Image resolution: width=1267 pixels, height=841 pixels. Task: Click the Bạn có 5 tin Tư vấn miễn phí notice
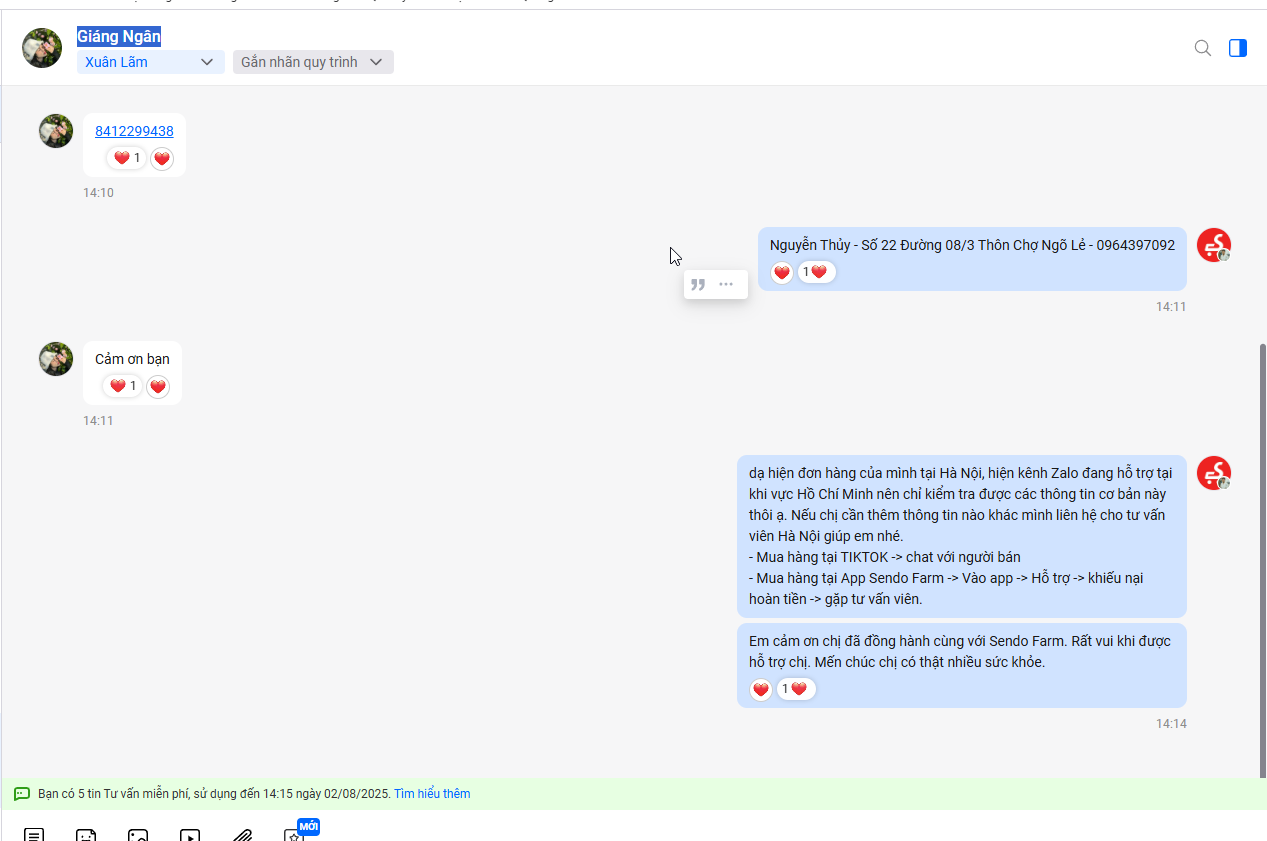click(x=214, y=794)
